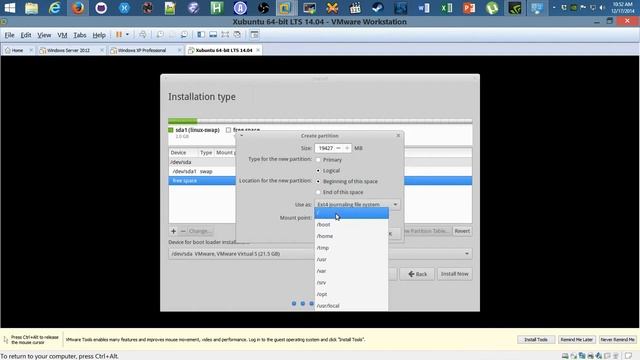The height and width of the screenshot is (360, 640).
Task: Click the Install Tools button
Action: click(x=536, y=339)
